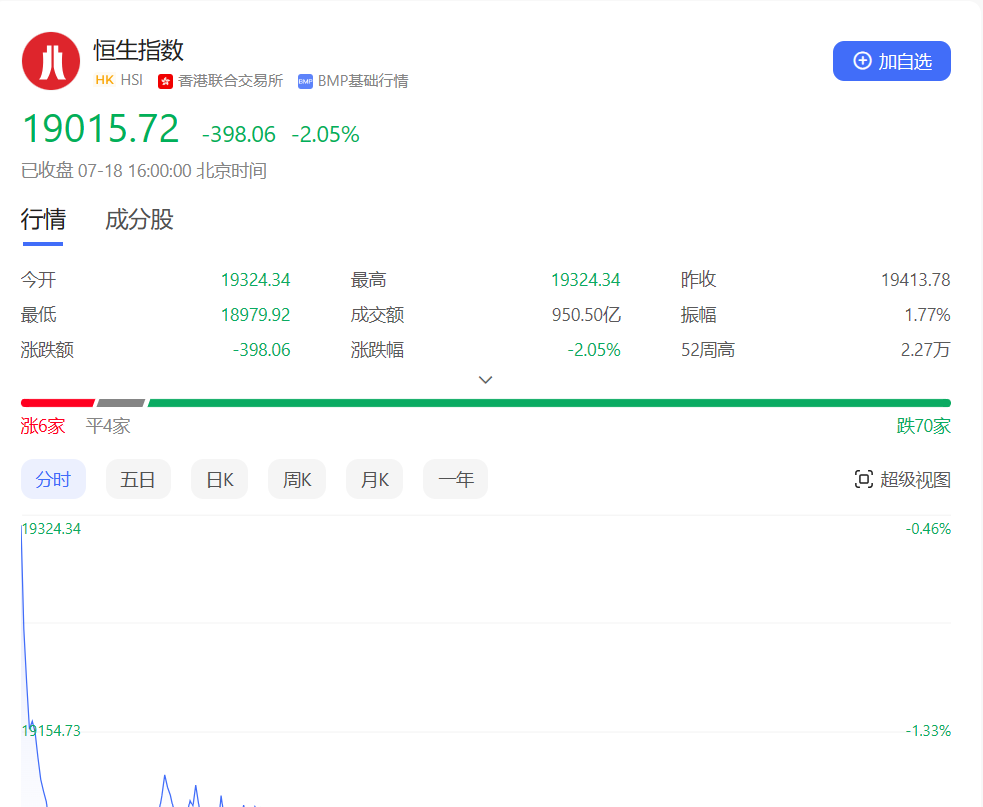Click the red rising stocks bar segment

pyautogui.click(x=58, y=403)
